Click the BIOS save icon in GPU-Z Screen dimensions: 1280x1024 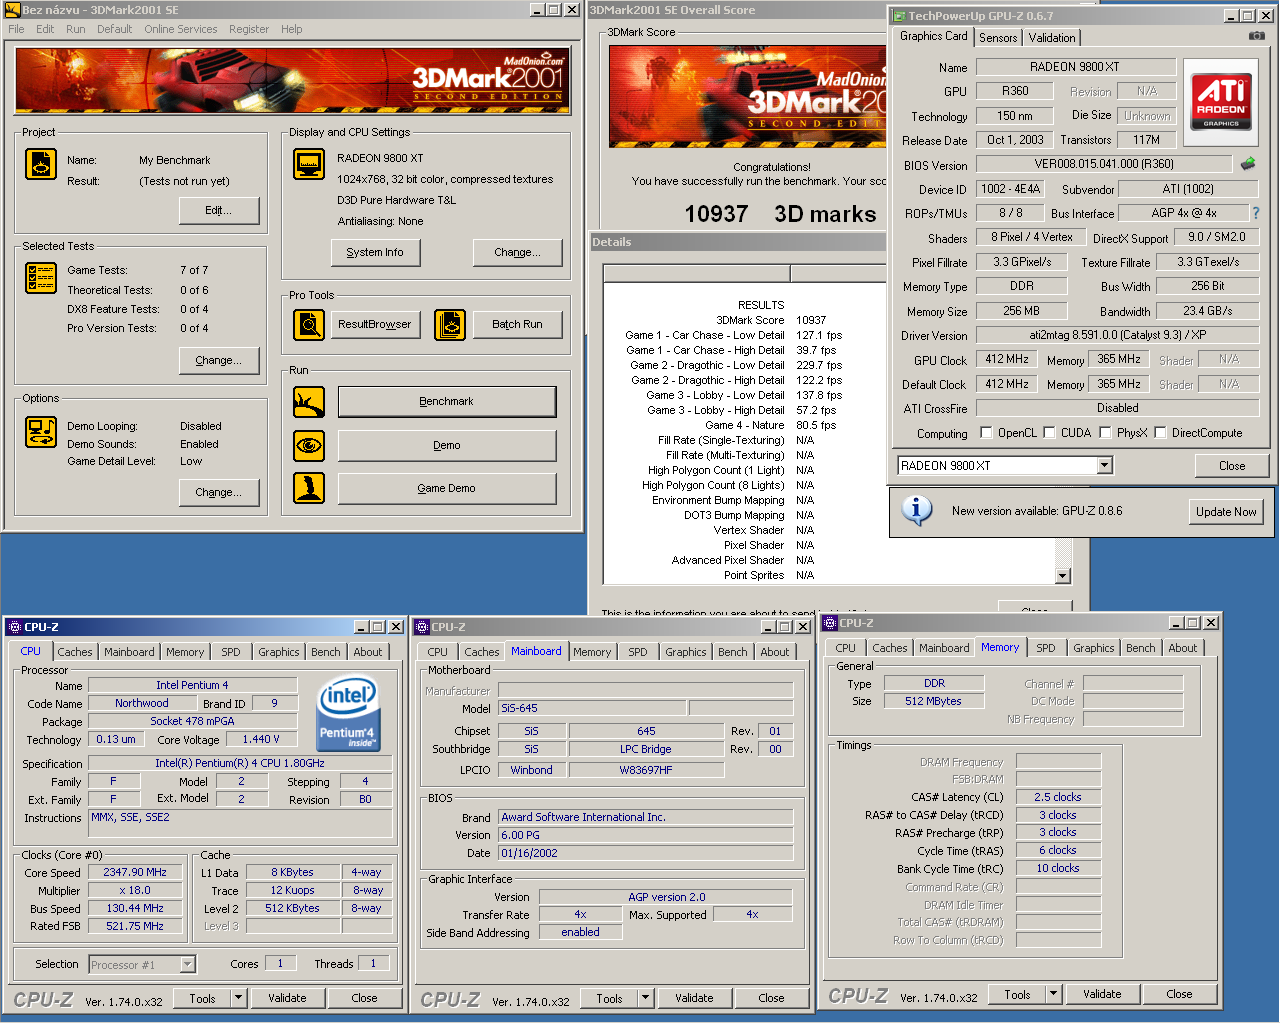click(x=1248, y=164)
